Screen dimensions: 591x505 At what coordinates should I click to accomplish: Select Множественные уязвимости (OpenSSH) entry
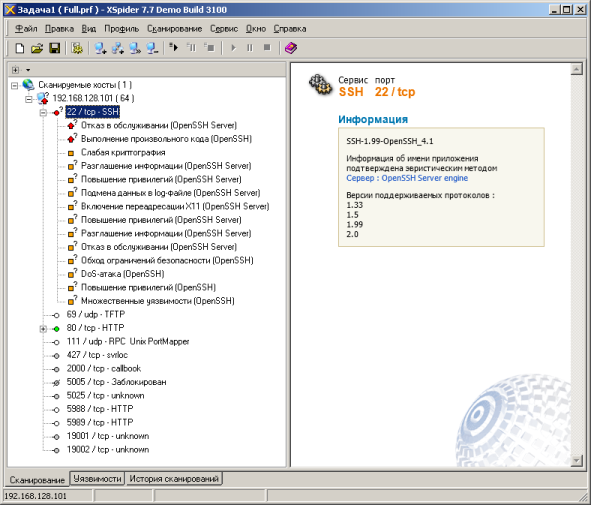158,301
